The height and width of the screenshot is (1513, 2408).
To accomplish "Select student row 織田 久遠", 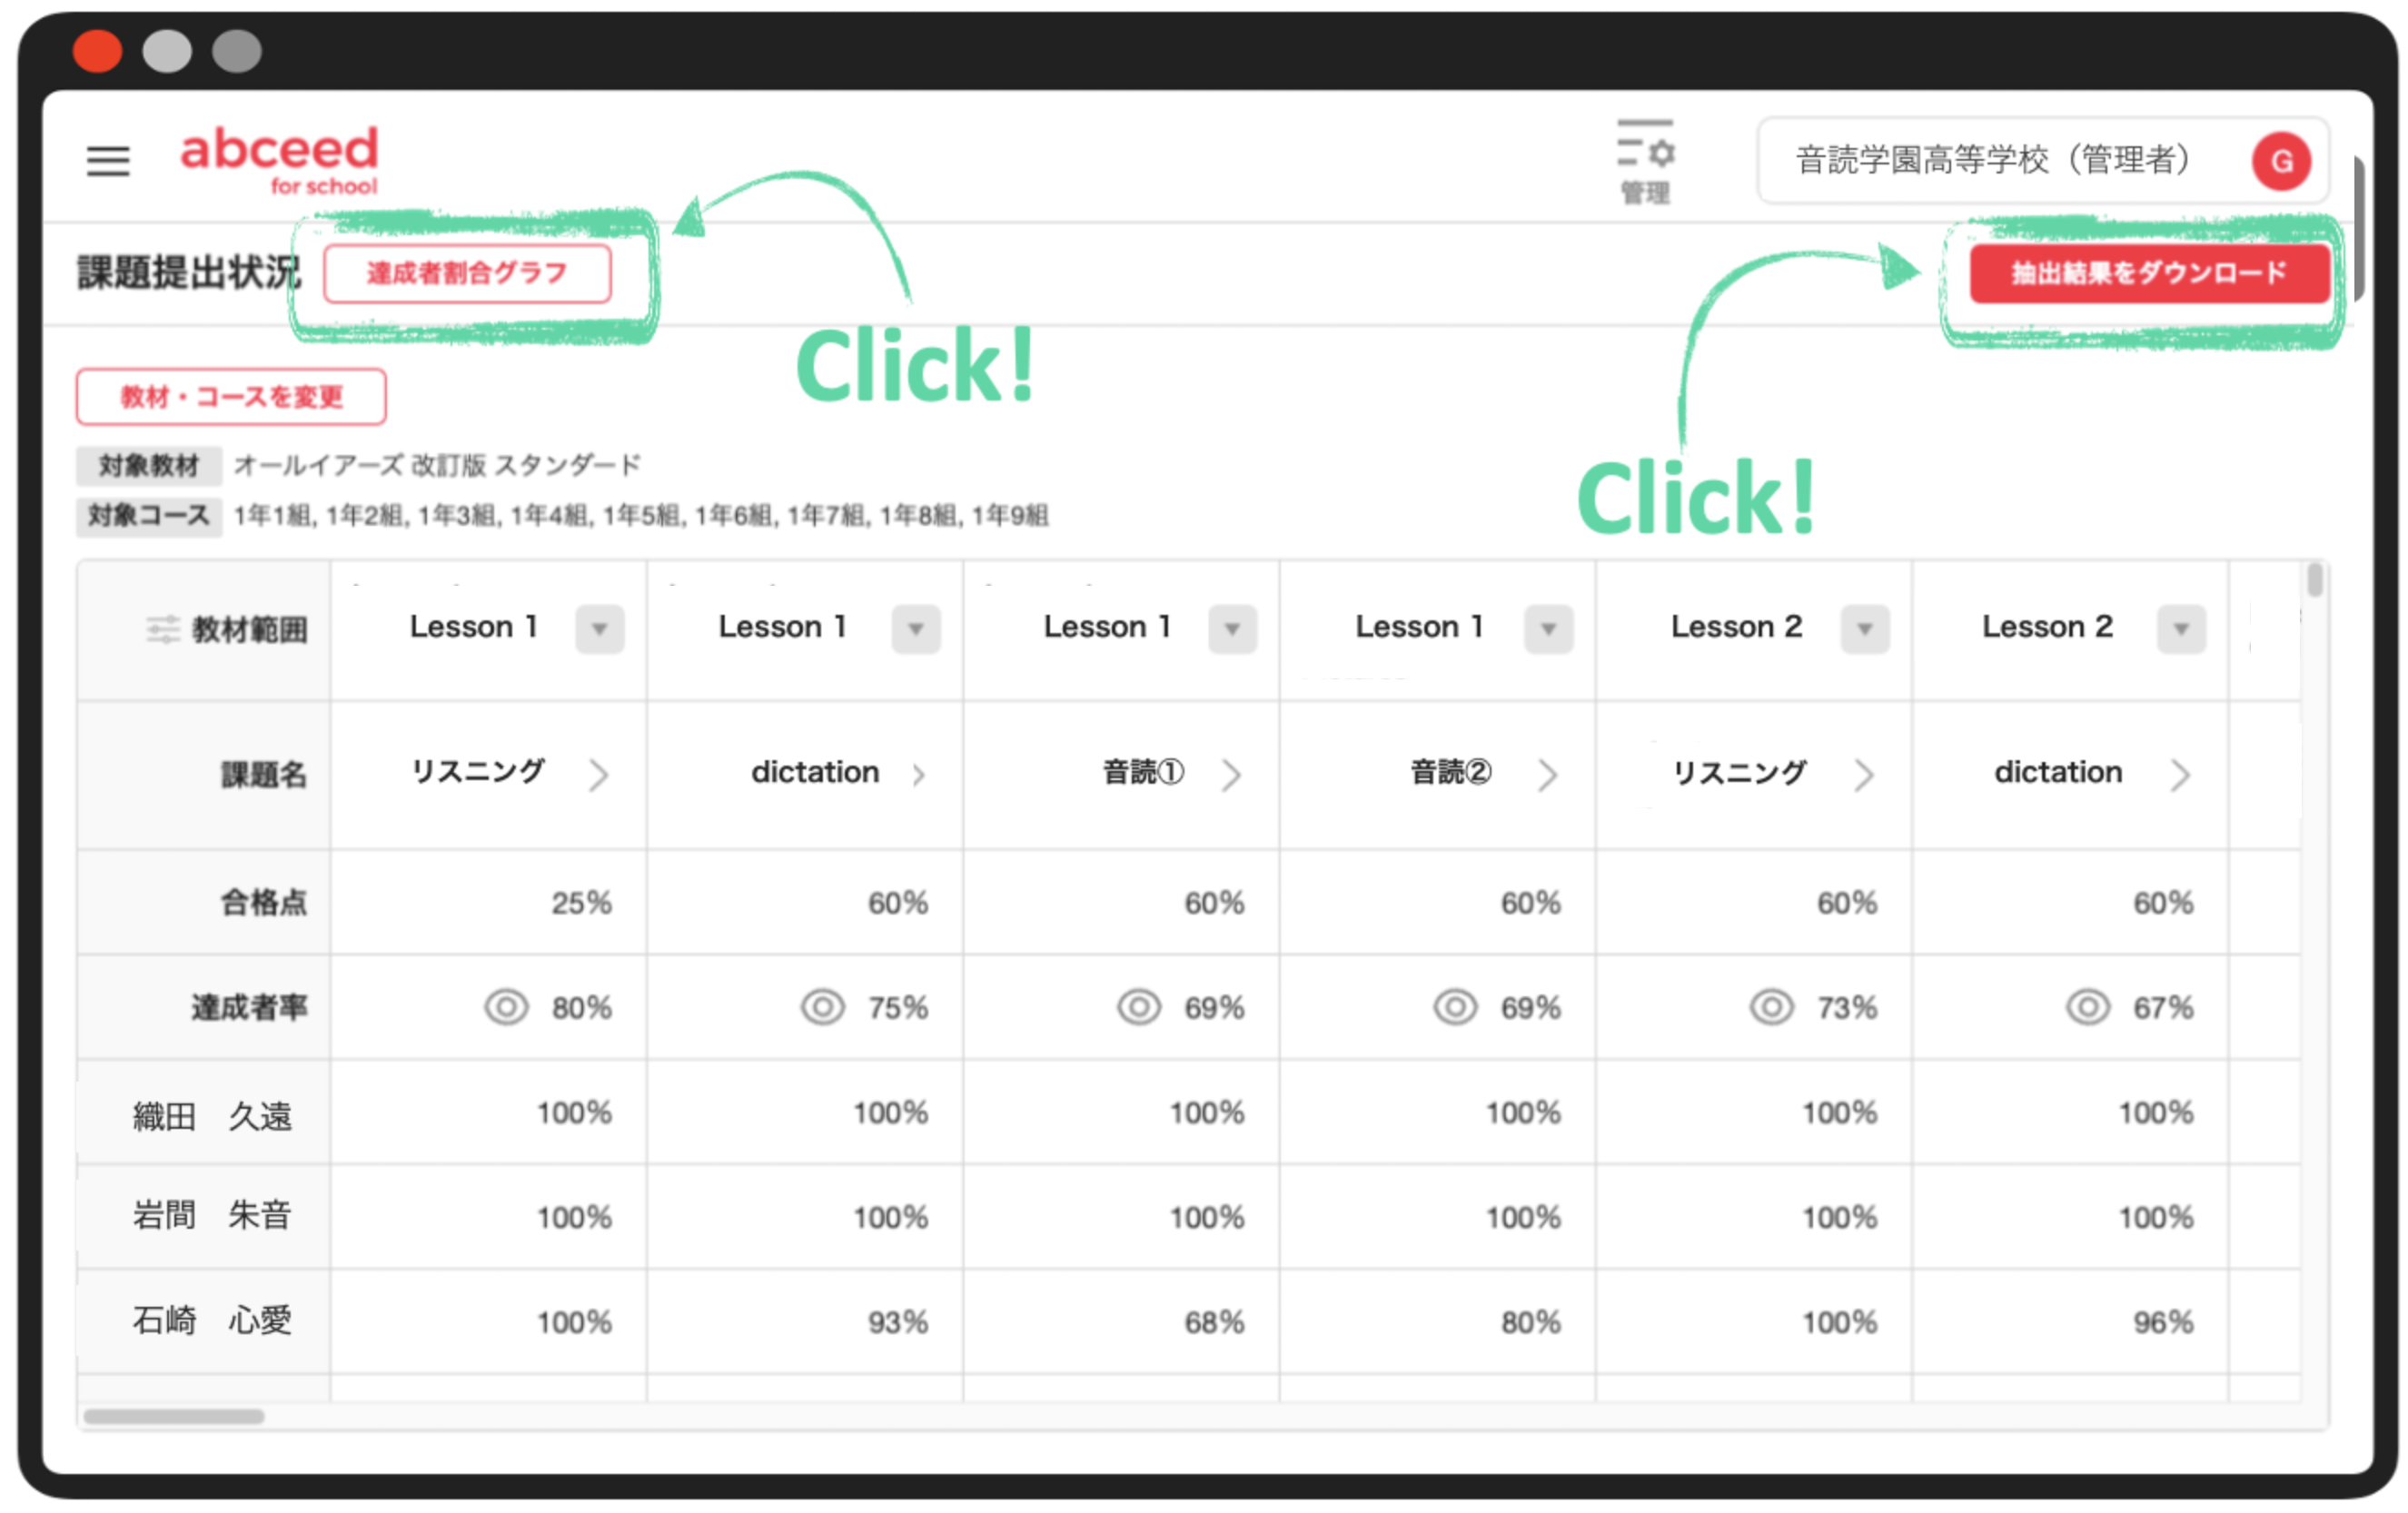I will 212,1116.
